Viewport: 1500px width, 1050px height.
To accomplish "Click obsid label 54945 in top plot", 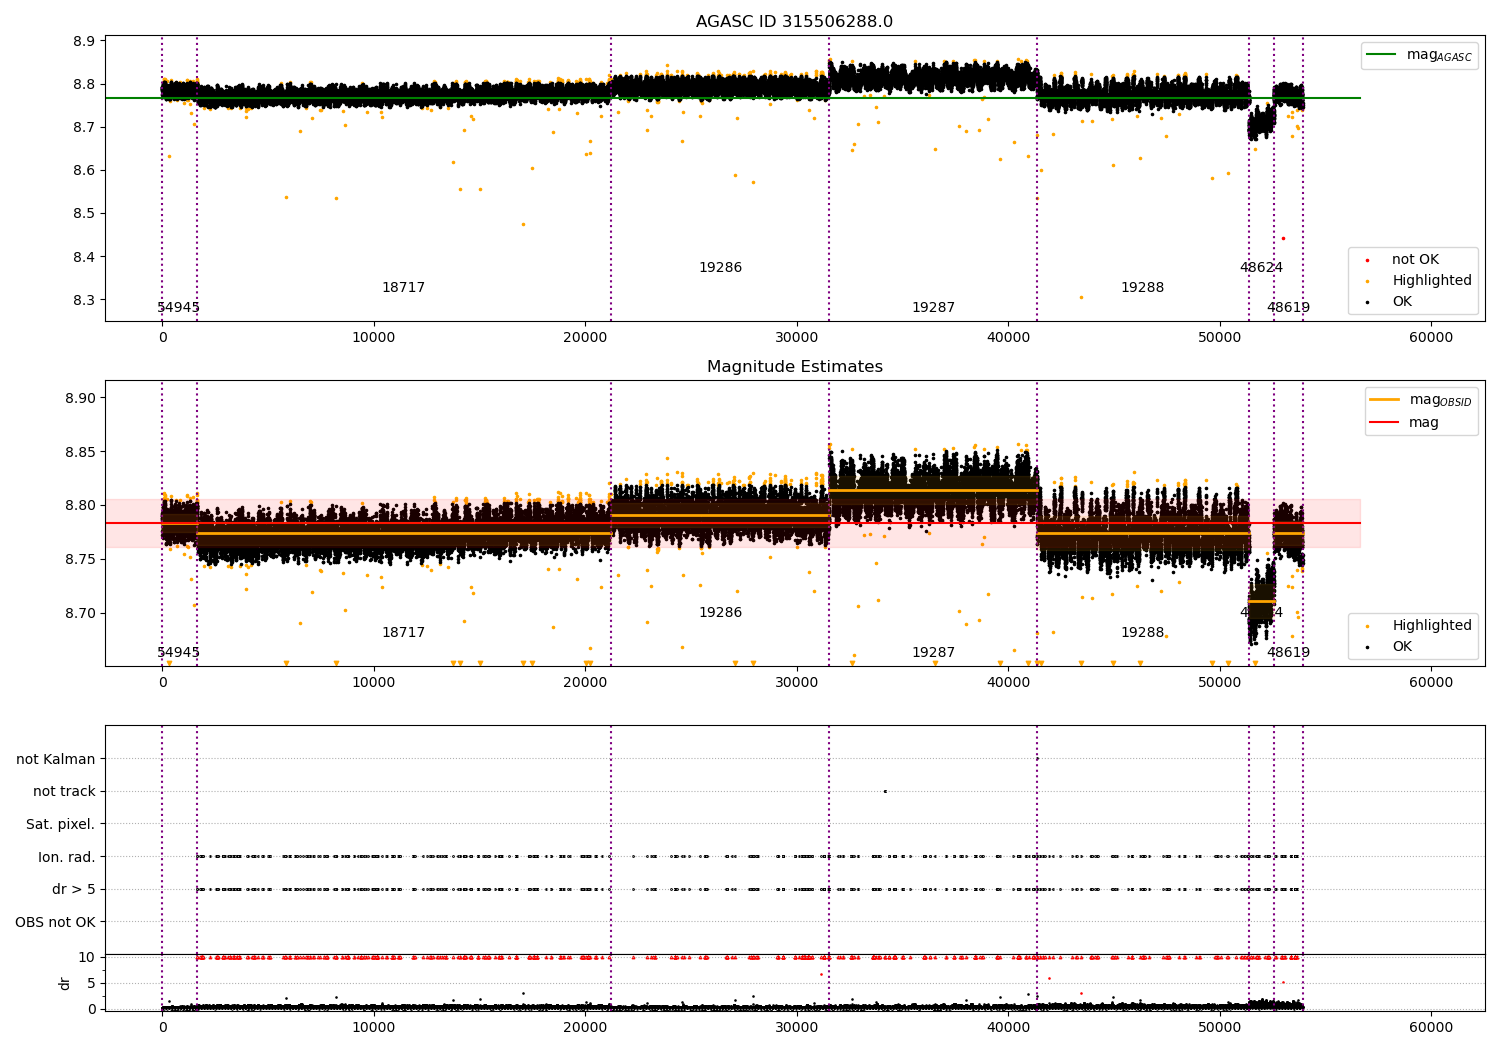I will point(178,308).
